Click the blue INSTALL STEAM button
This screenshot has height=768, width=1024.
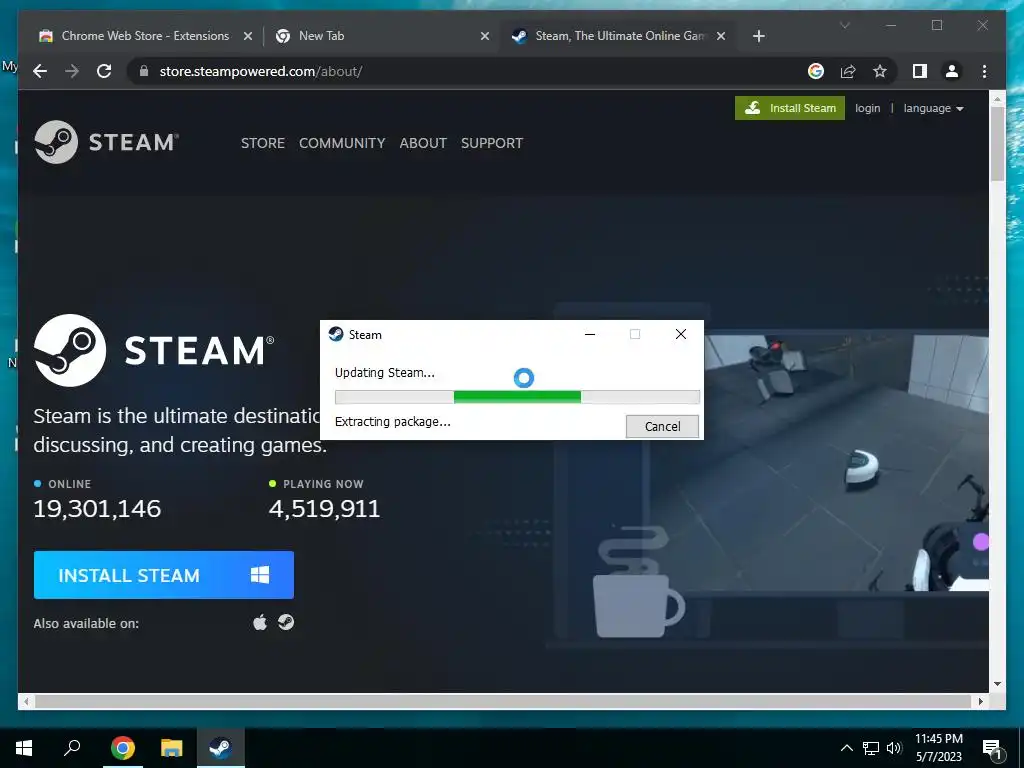(x=164, y=575)
